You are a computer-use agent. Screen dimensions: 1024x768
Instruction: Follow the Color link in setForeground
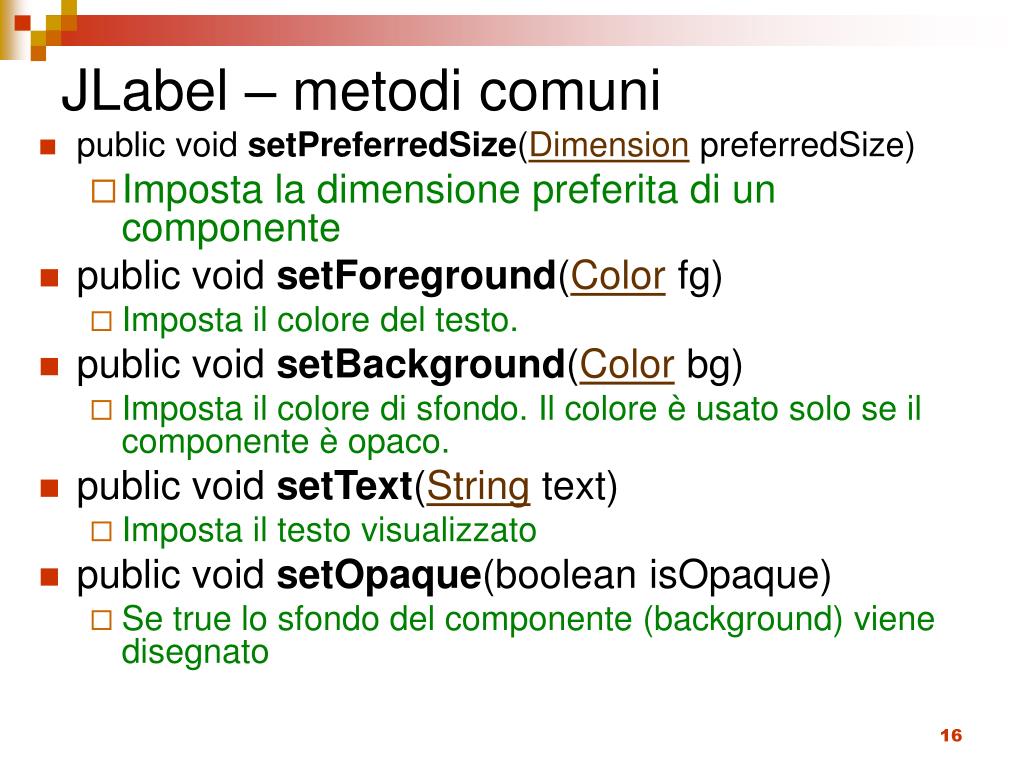617,276
